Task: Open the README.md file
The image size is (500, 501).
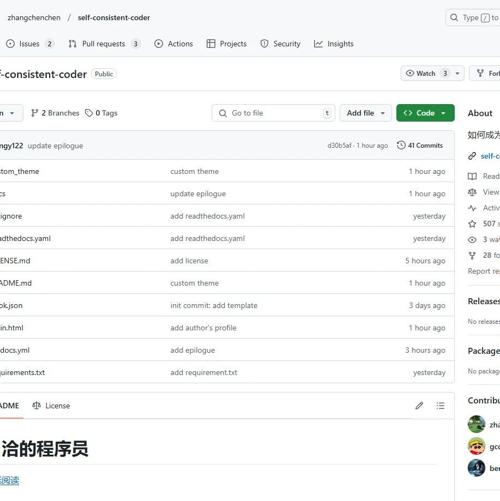Action: pos(16,283)
